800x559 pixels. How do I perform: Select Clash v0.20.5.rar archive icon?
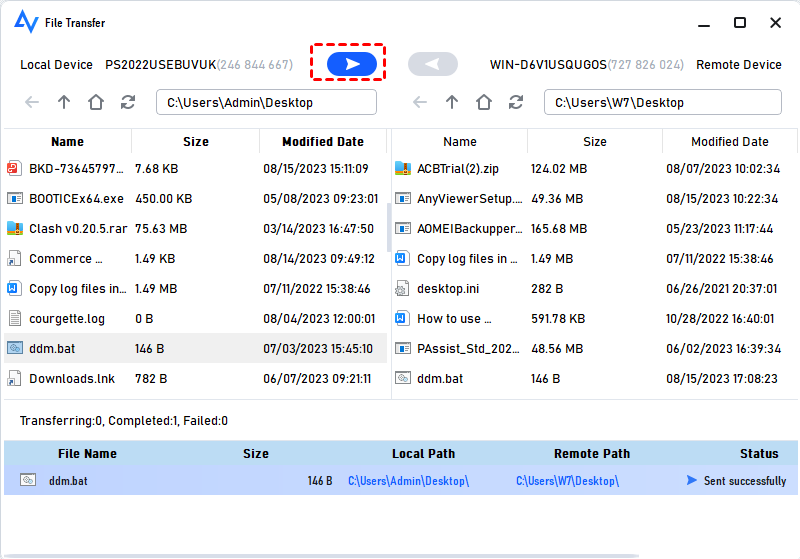coord(14,228)
